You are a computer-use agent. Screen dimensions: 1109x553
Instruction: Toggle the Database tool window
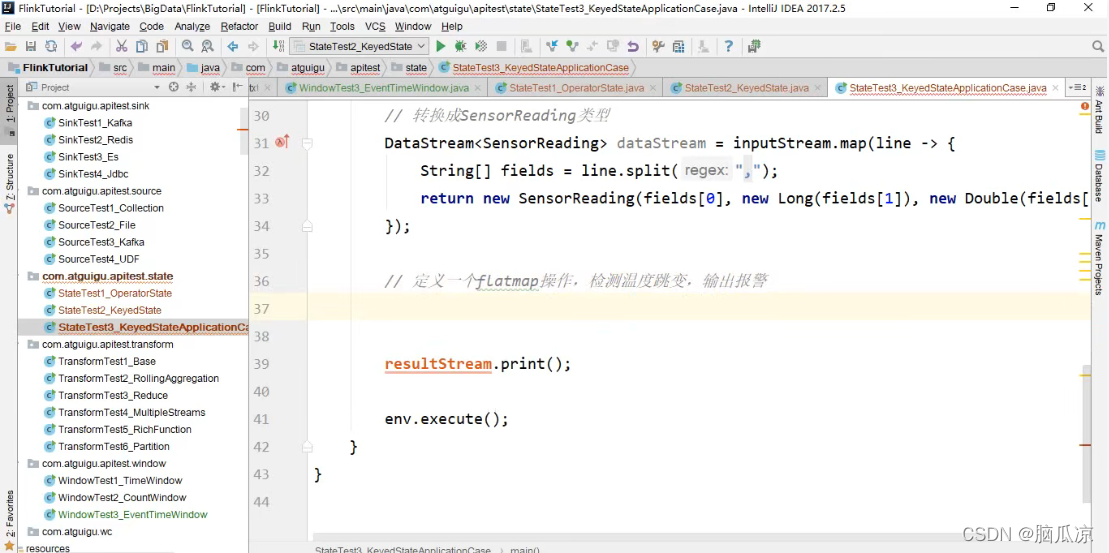pyautogui.click(x=1099, y=176)
